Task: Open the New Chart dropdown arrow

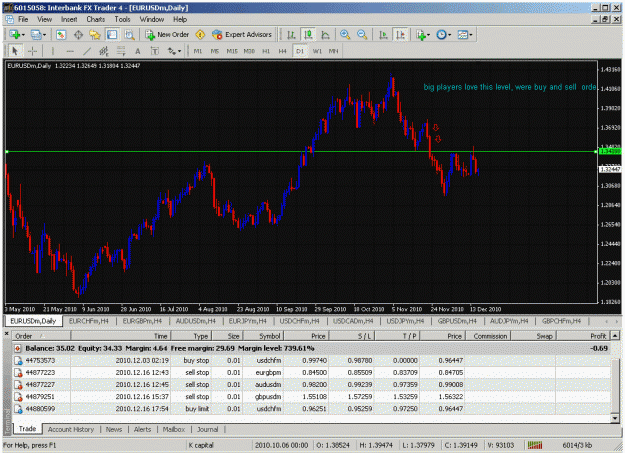Action: [23, 35]
